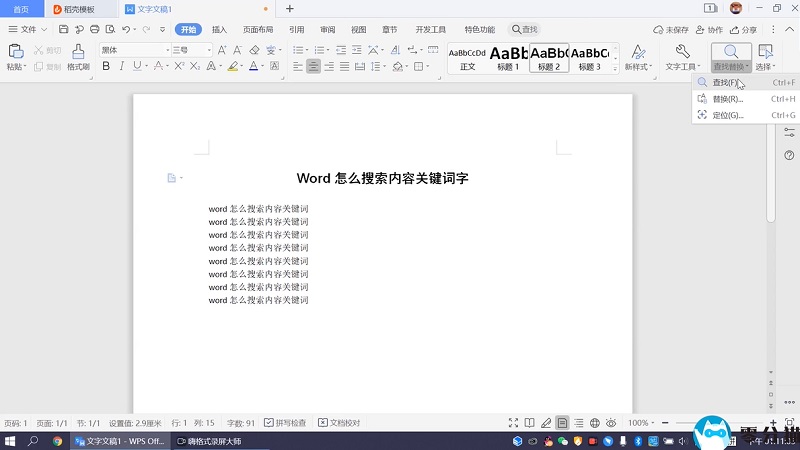Apply bold formatting with B icon
Image resolution: width=800 pixels, height=450 pixels.
pyautogui.click(x=106, y=67)
